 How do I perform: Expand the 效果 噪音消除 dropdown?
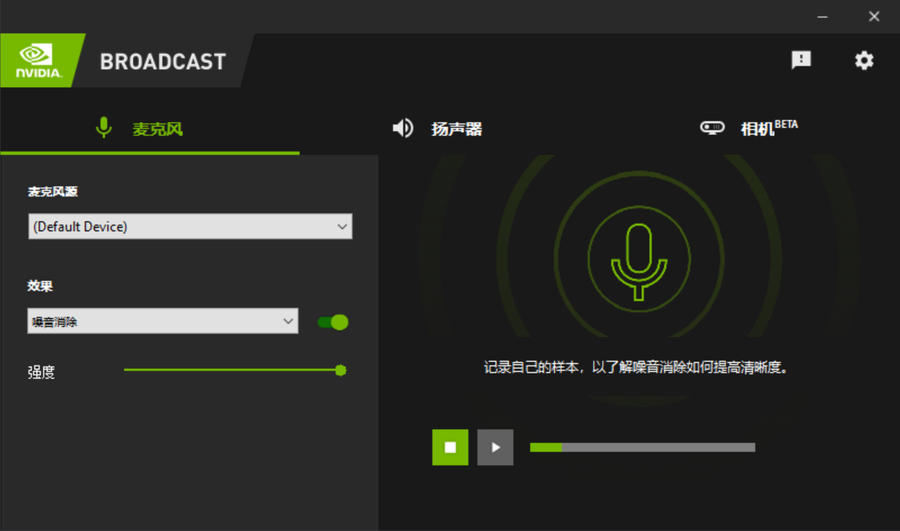pos(163,321)
